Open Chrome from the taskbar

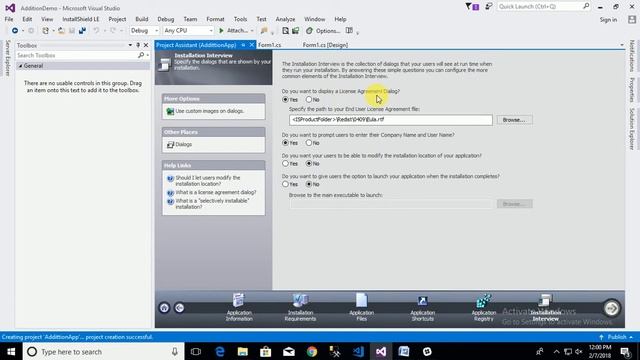click(x=312, y=351)
